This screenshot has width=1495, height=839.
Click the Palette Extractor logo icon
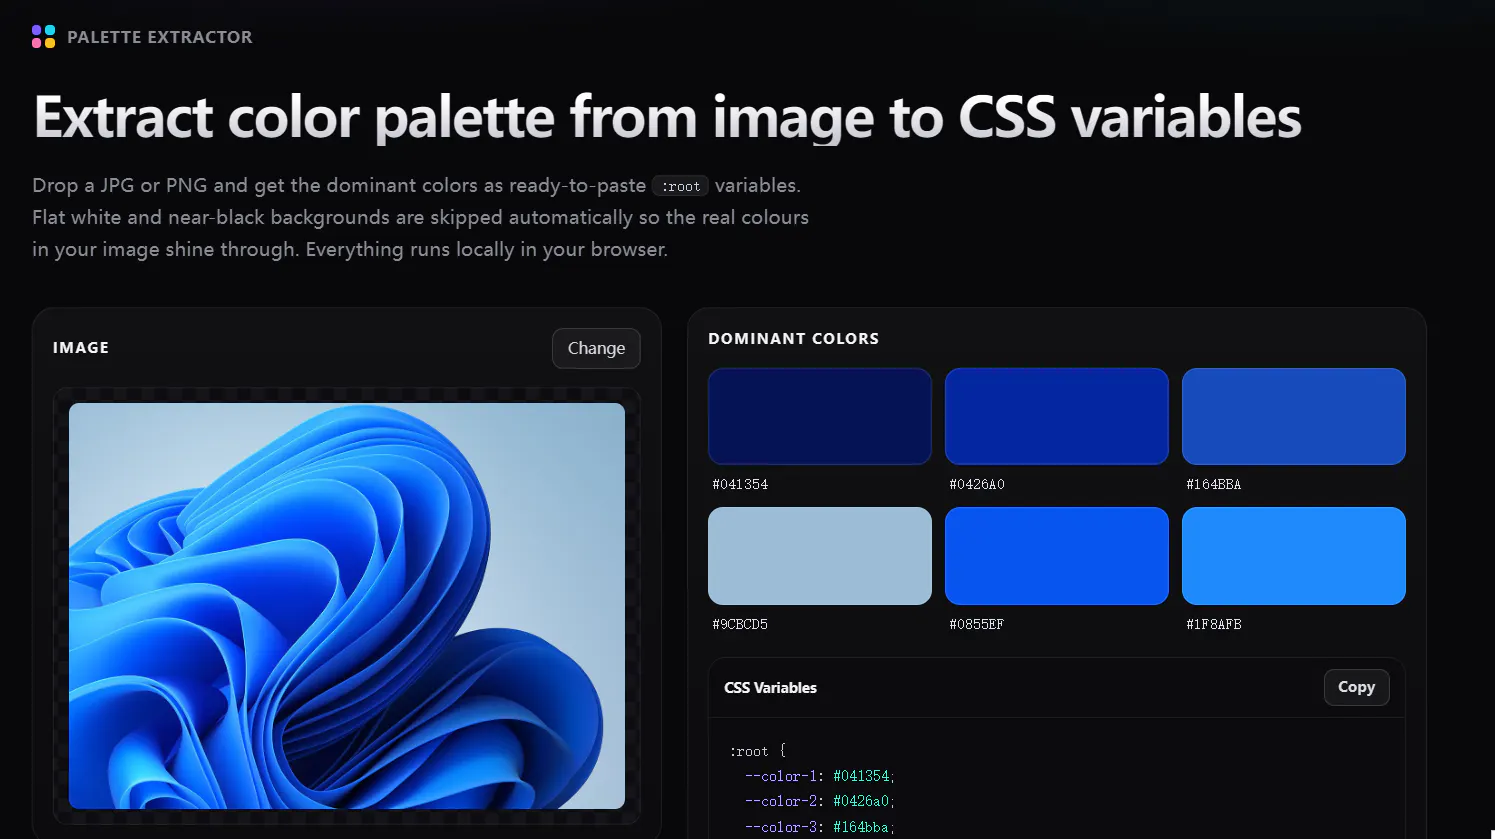pyautogui.click(x=44, y=37)
